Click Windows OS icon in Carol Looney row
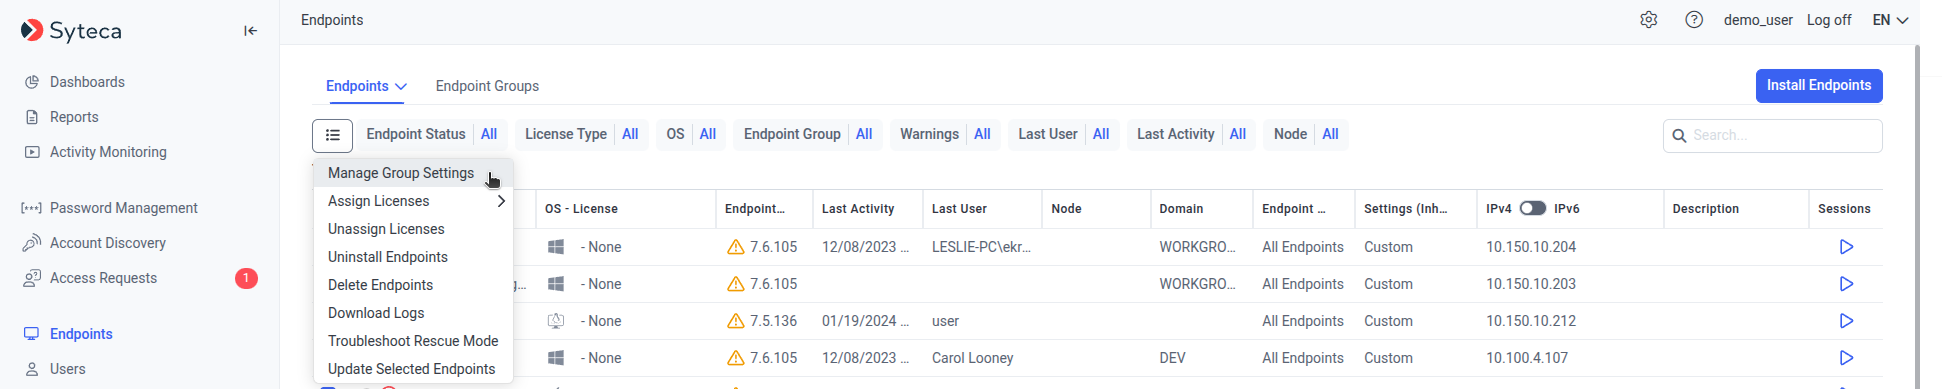Image resolution: width=1942 pixels, height=389 pixels. [556, 358]
